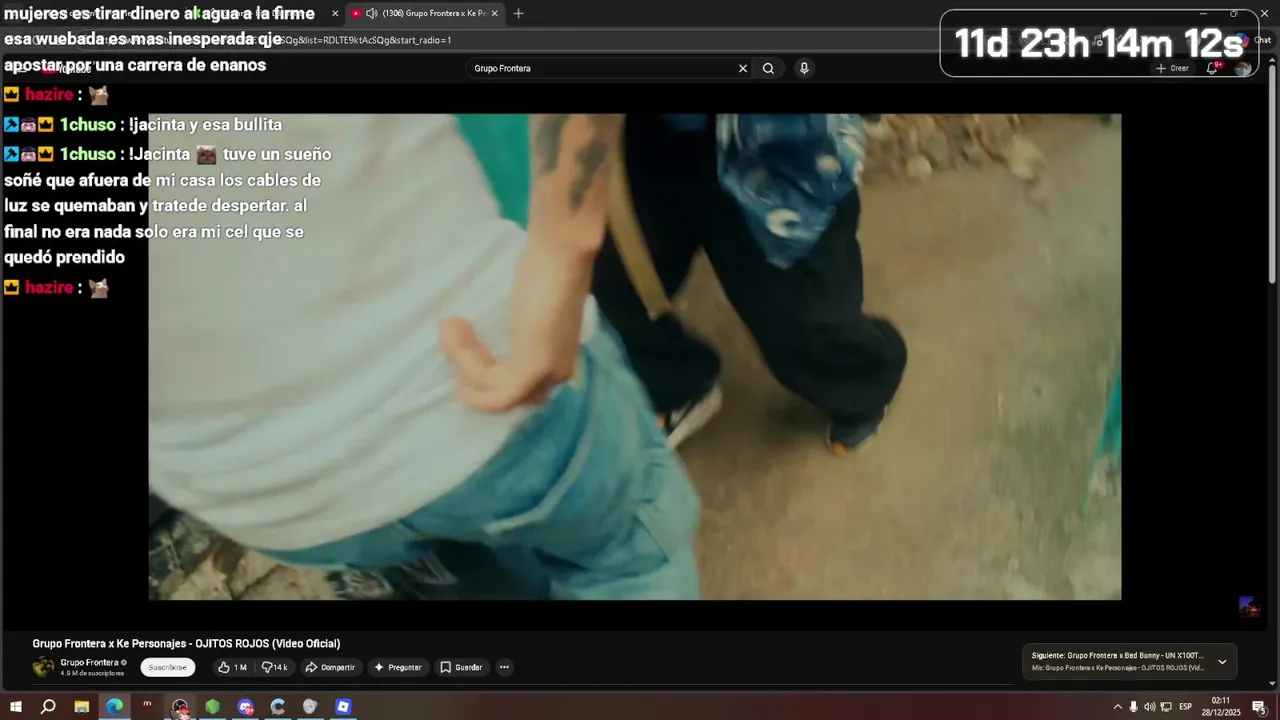Start voice search with microphone icon
1280x720 pixels.
click(804, 68)
